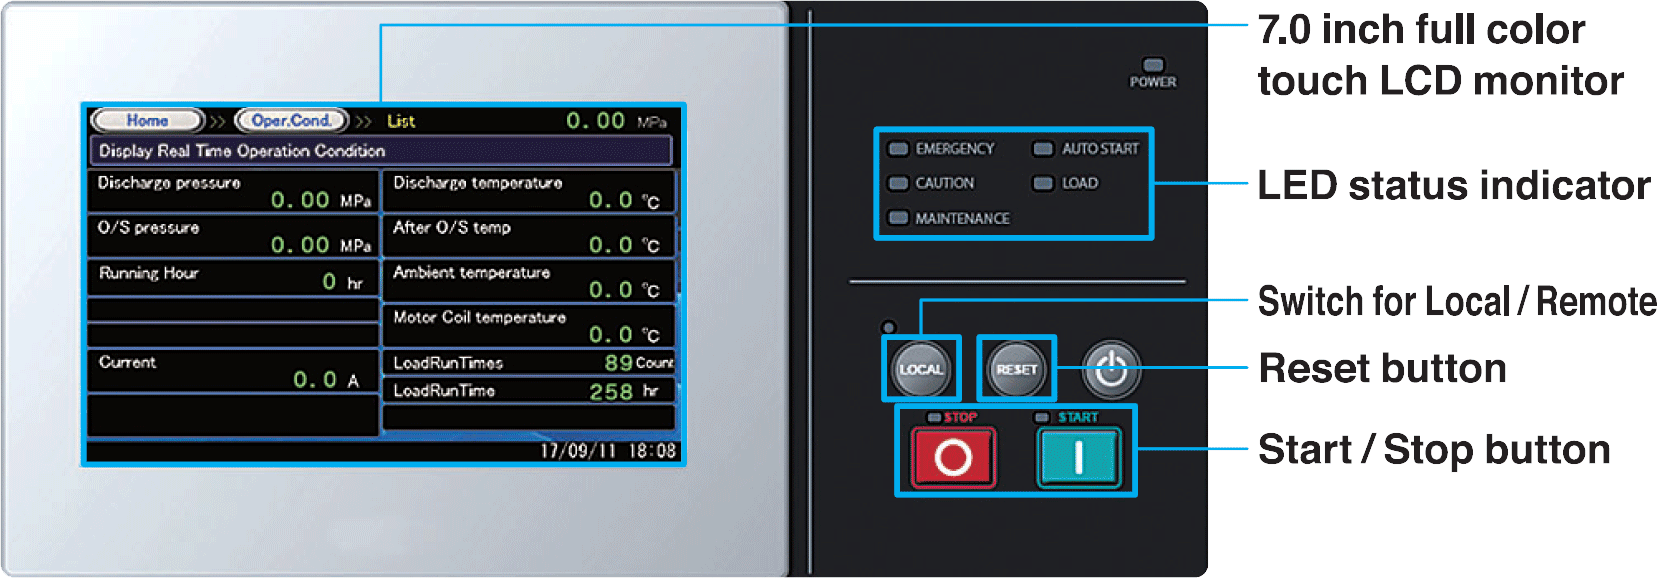The width and height of the screenshot is (1657, 578).
Task: Toggle the LOCAL/remote switch button
Action: coord(920,369)
